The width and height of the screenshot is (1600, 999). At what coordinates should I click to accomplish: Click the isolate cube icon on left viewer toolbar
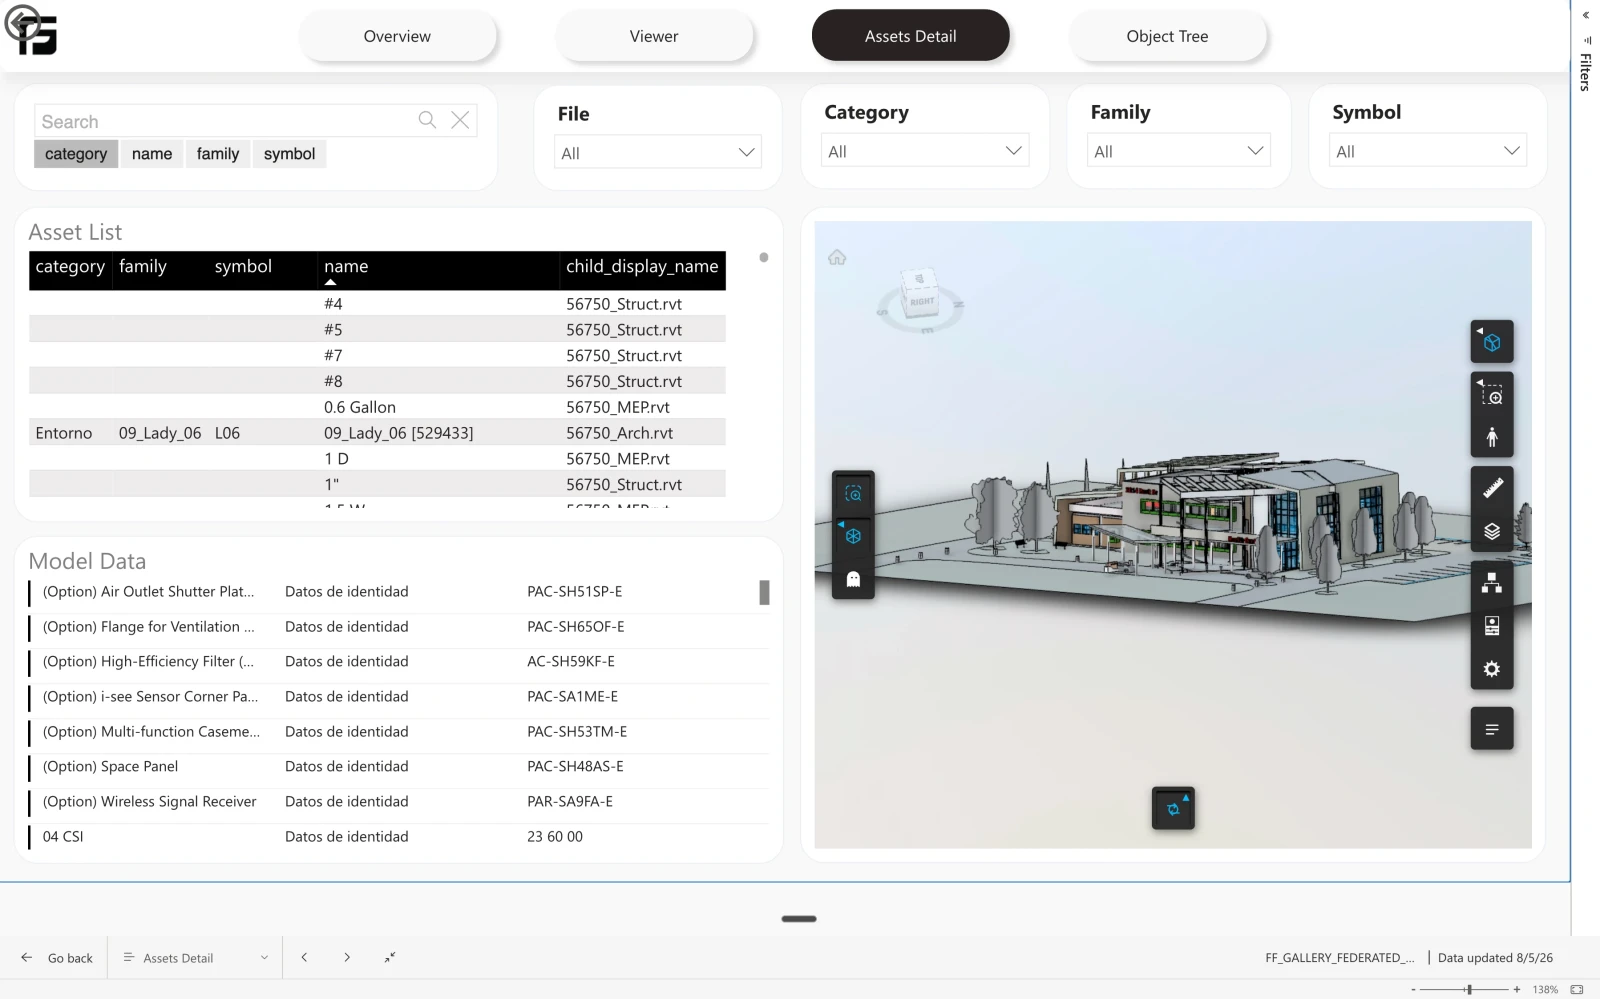pos(853,536)
